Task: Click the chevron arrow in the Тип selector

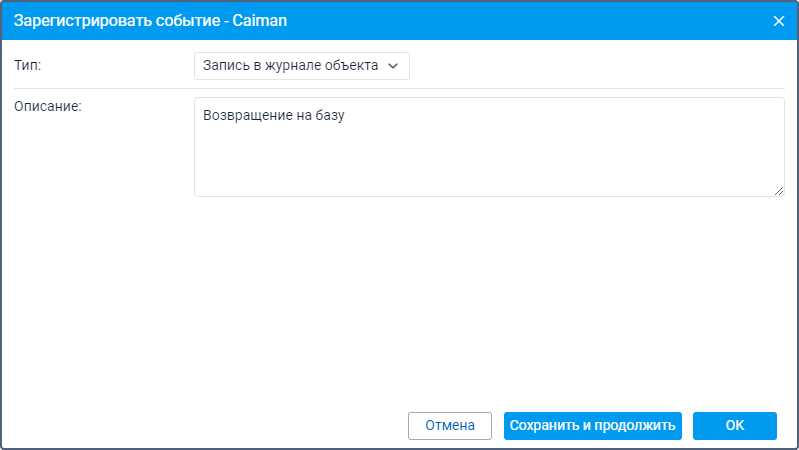Action: [393, 66]
